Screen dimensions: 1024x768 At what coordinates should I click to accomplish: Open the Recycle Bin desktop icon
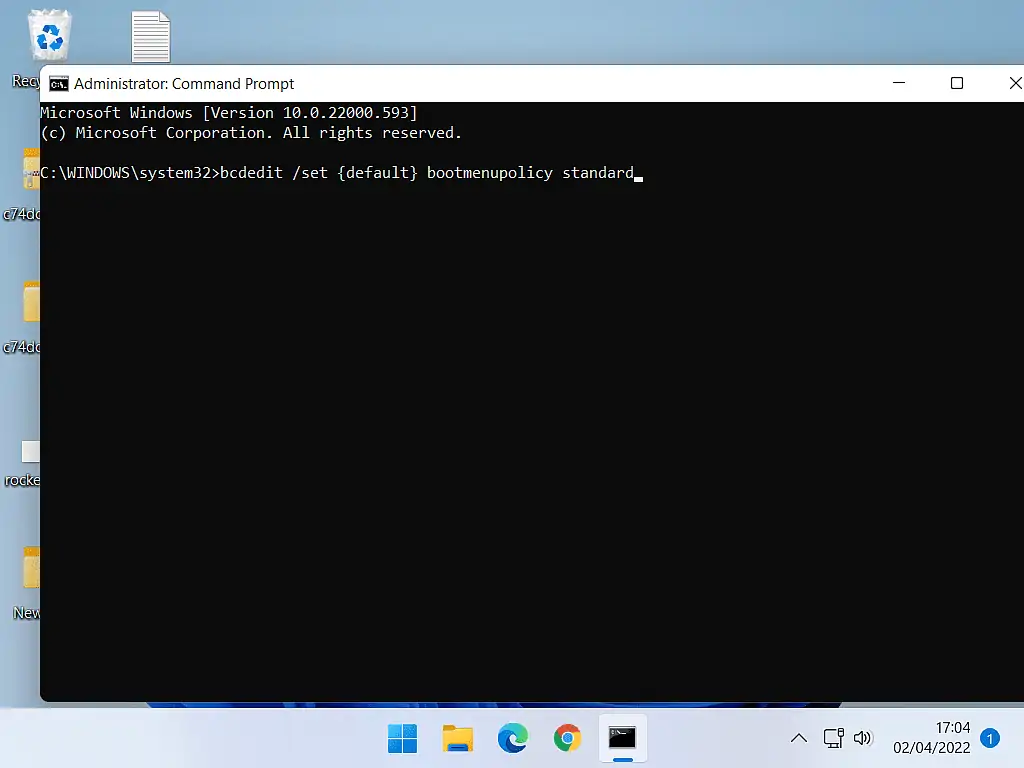coord(48,37)
